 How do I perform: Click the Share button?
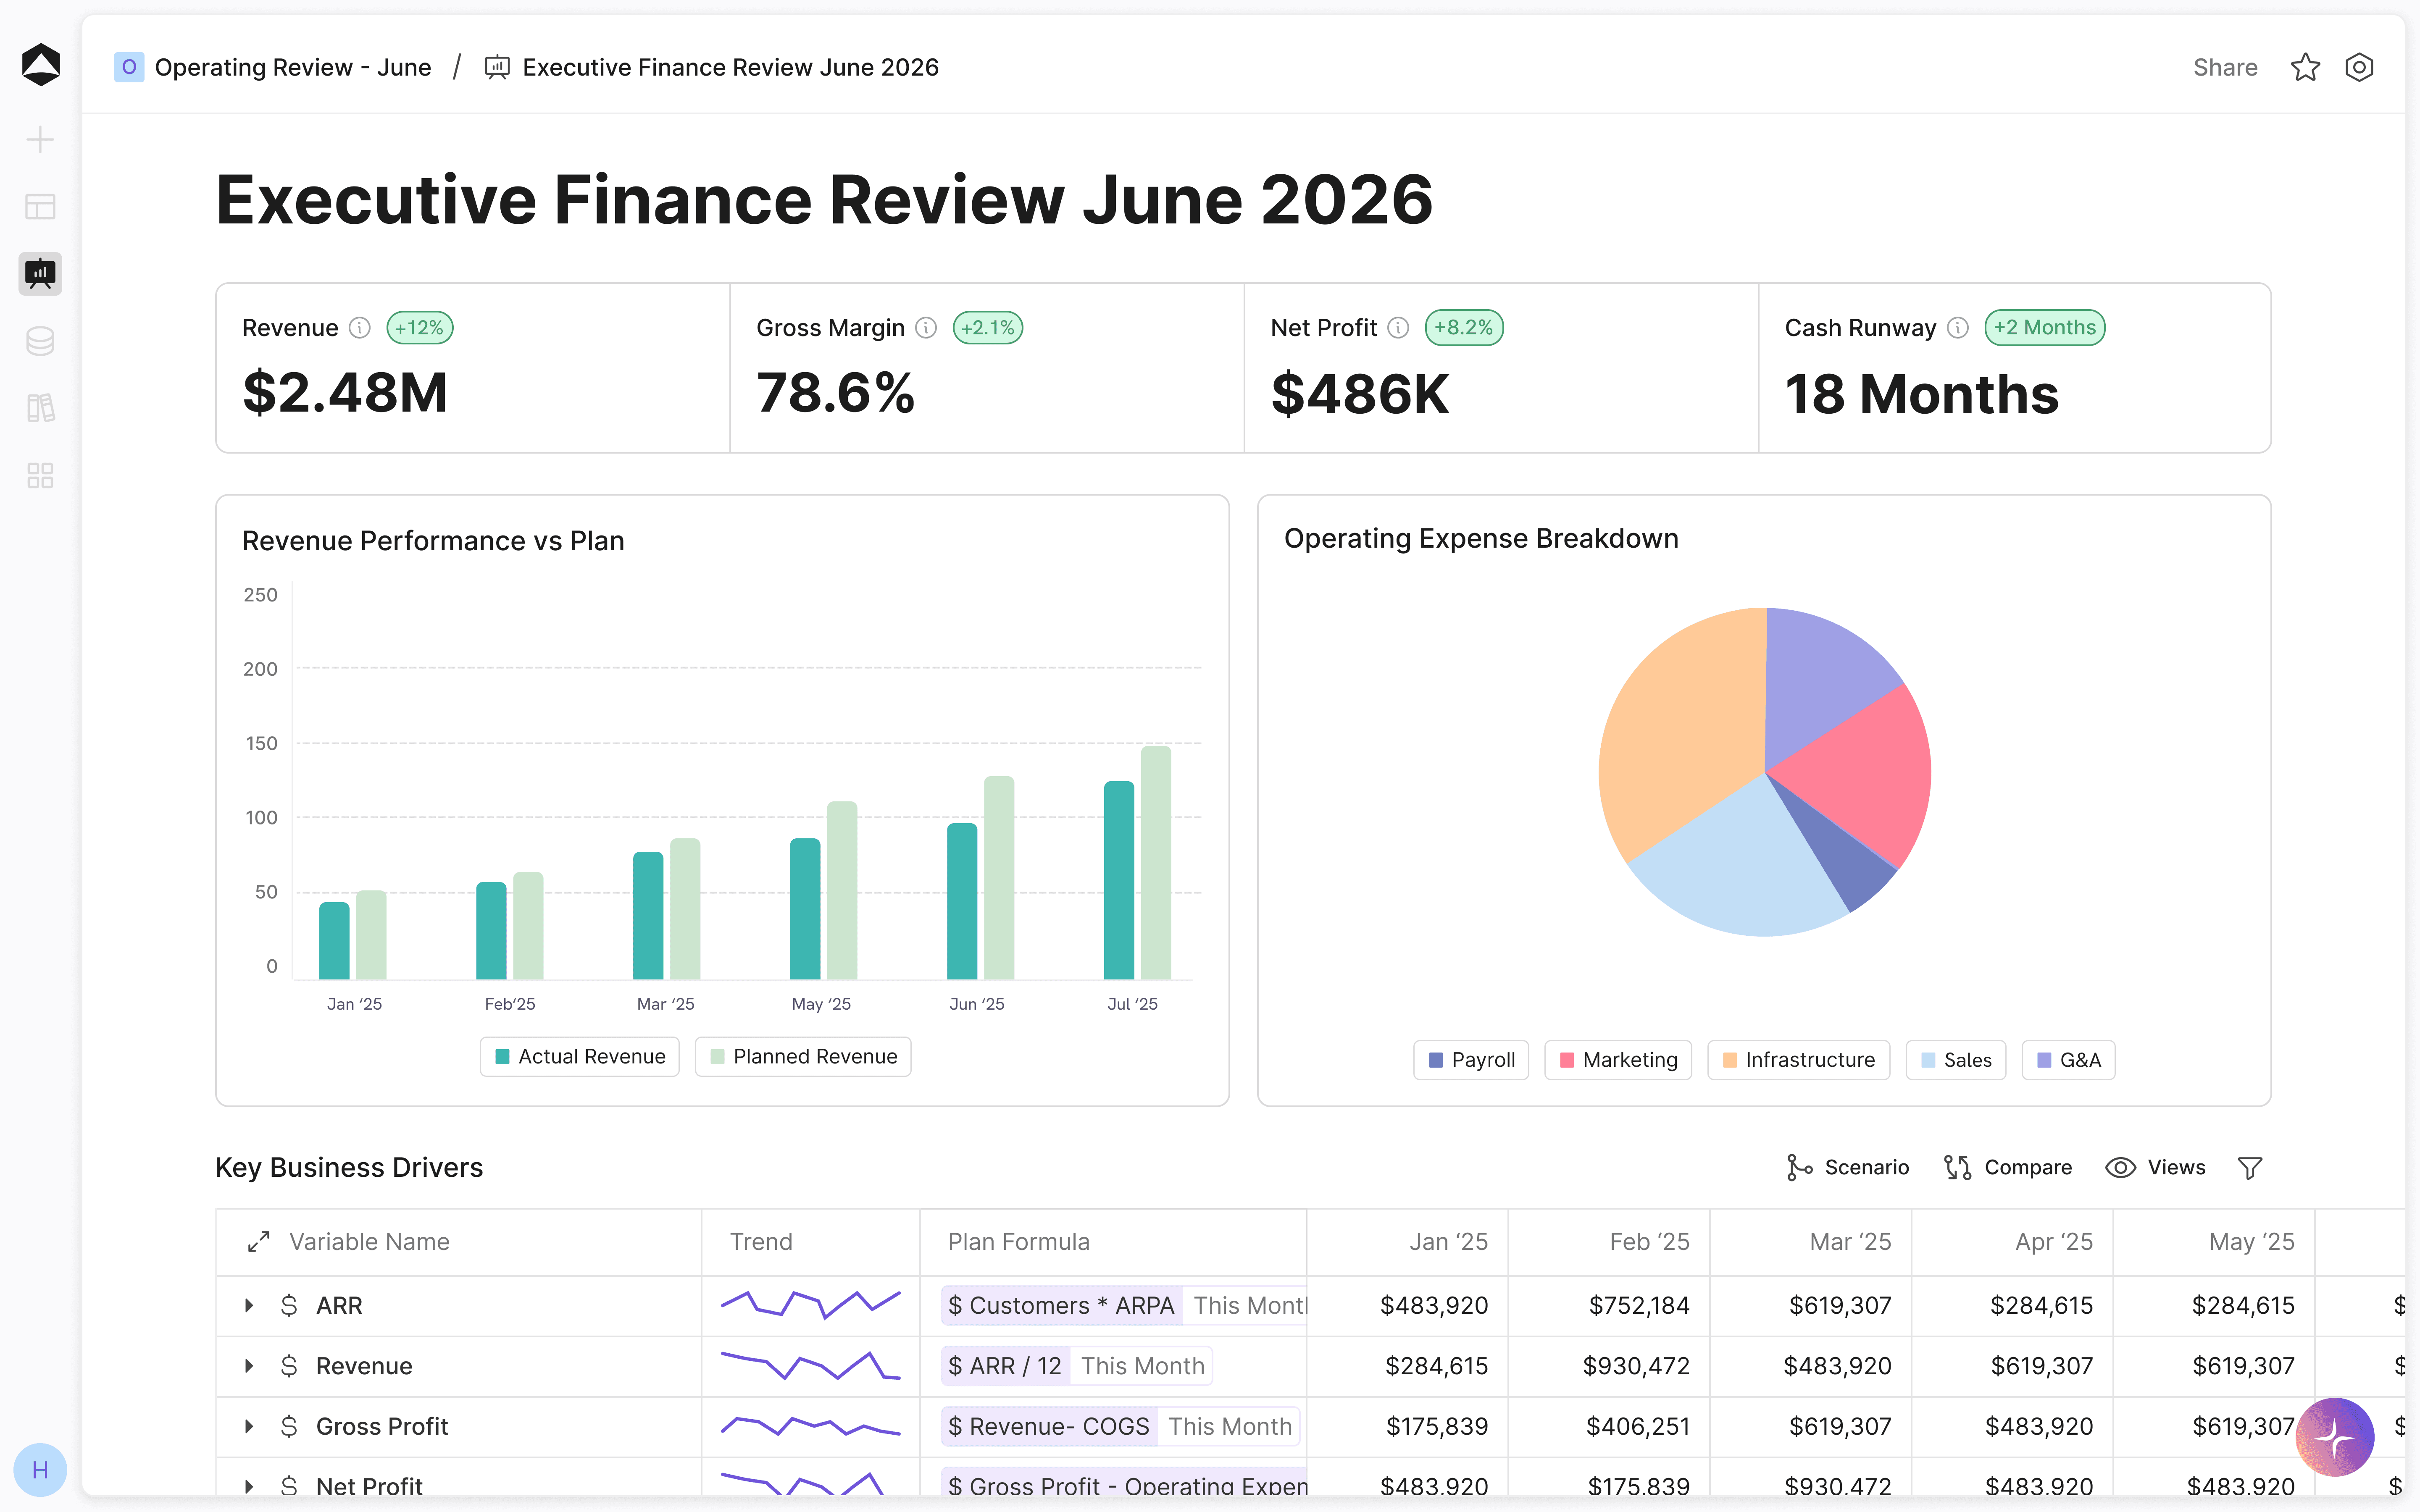[2225, 67]
